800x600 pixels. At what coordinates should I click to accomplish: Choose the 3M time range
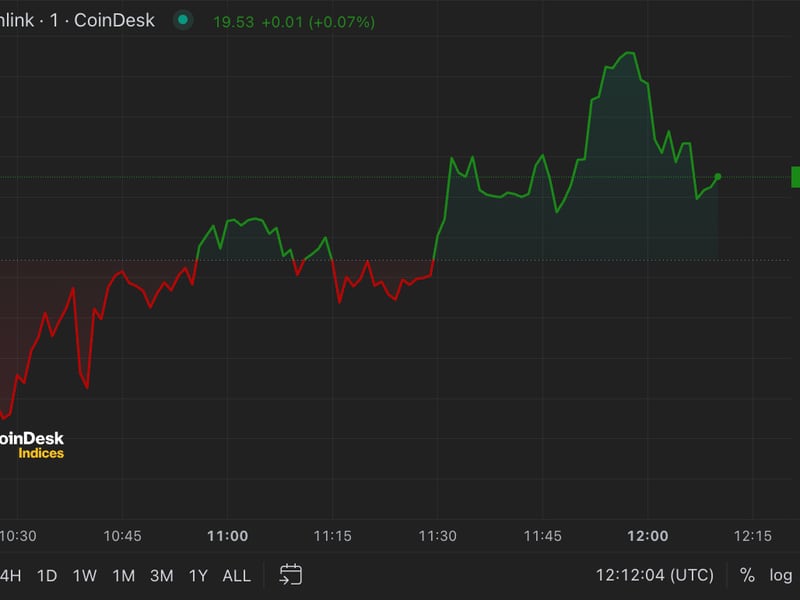(x=161, y=575)
